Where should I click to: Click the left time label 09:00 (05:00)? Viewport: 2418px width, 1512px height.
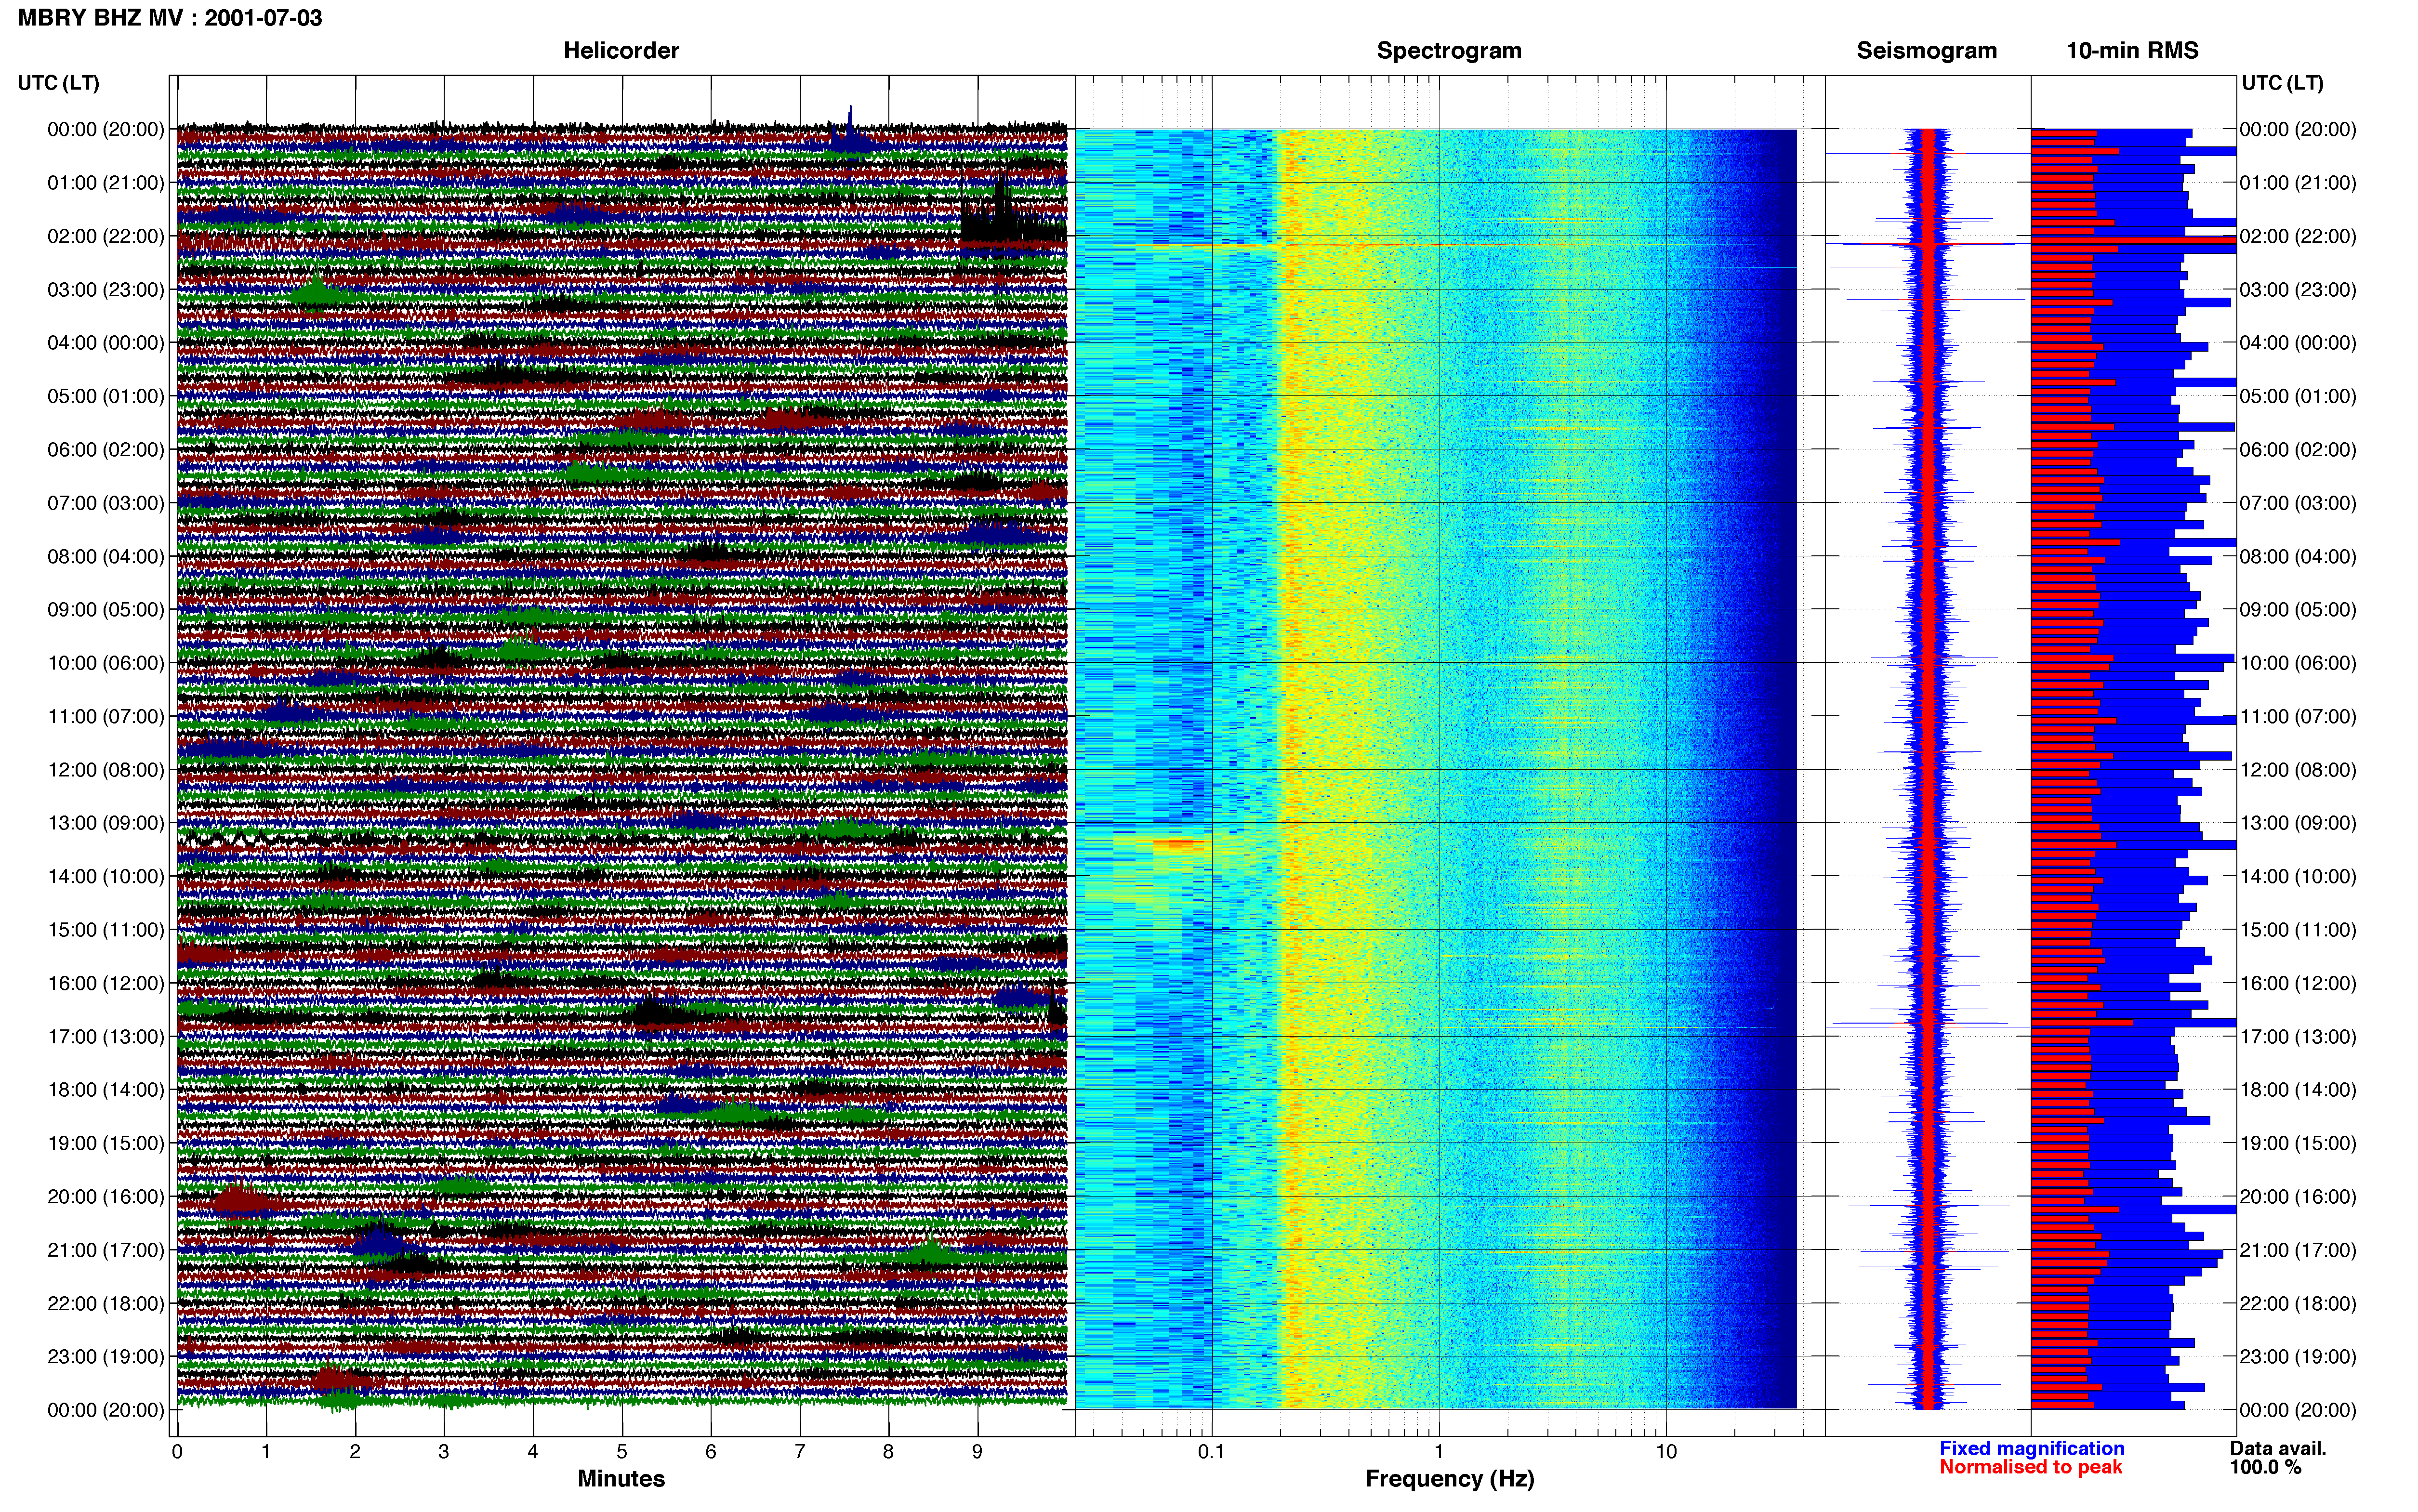click(x=106, y=610)
